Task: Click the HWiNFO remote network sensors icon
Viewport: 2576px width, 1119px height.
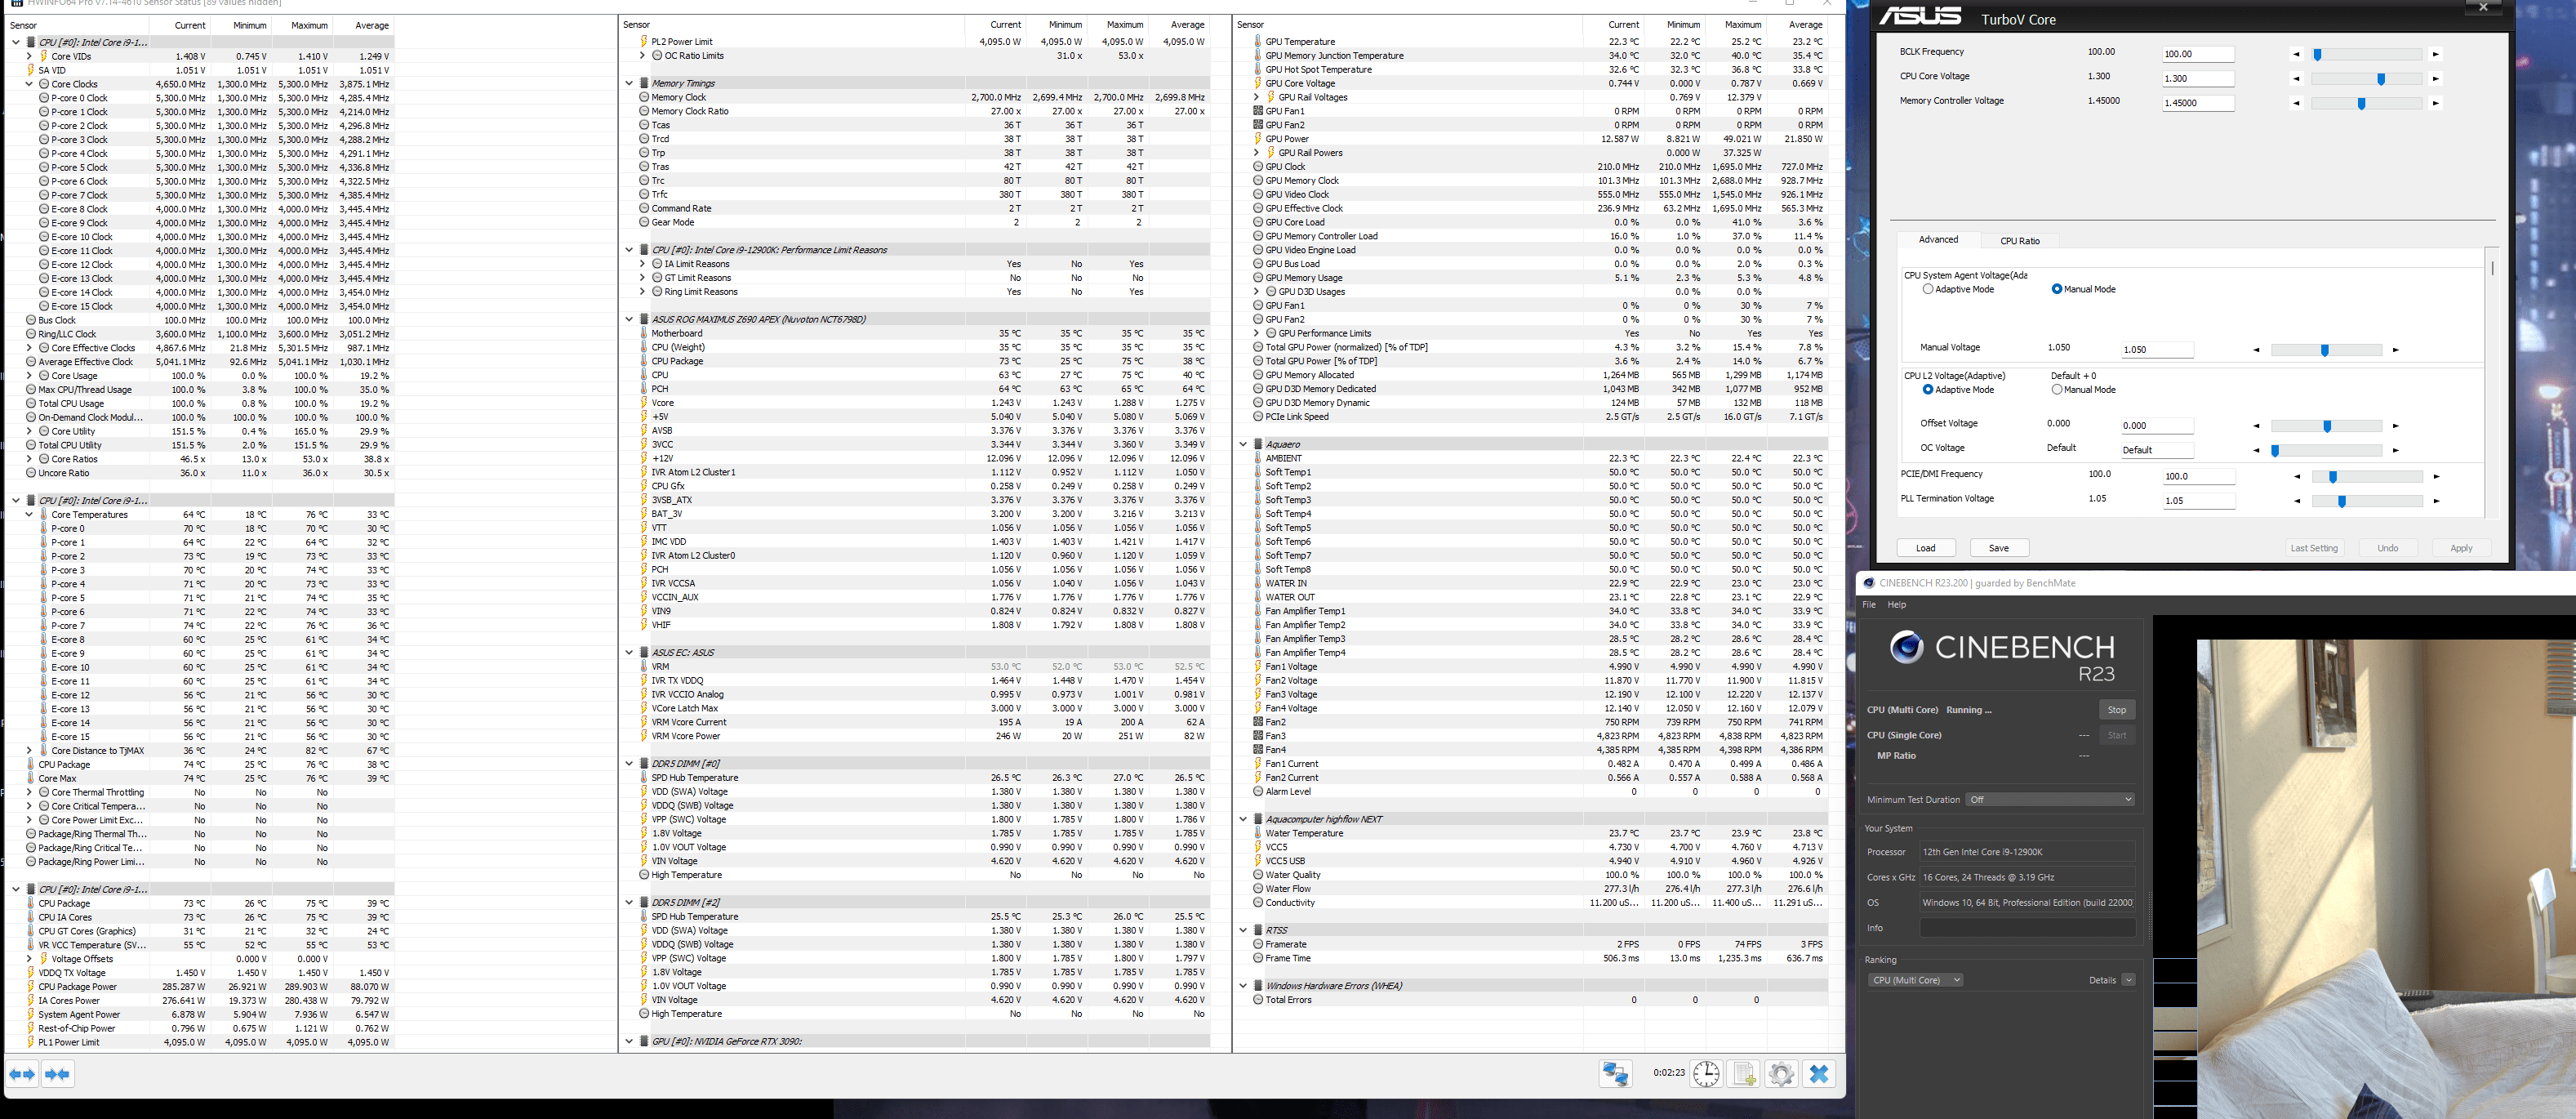Action: coord(1615,1073)
